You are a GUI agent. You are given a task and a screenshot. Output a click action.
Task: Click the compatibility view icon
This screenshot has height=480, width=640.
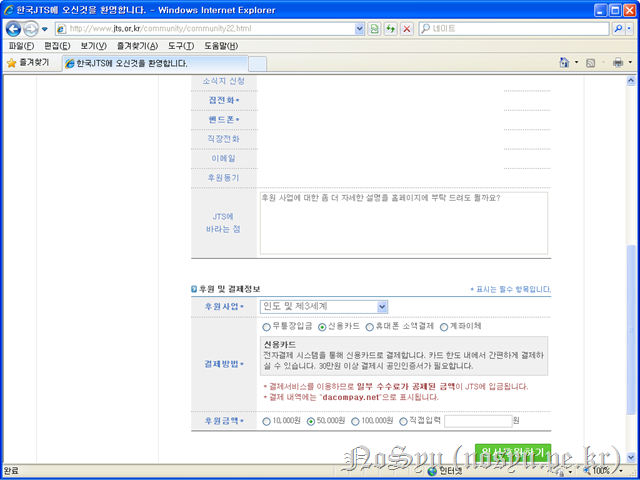pos(373,29)
